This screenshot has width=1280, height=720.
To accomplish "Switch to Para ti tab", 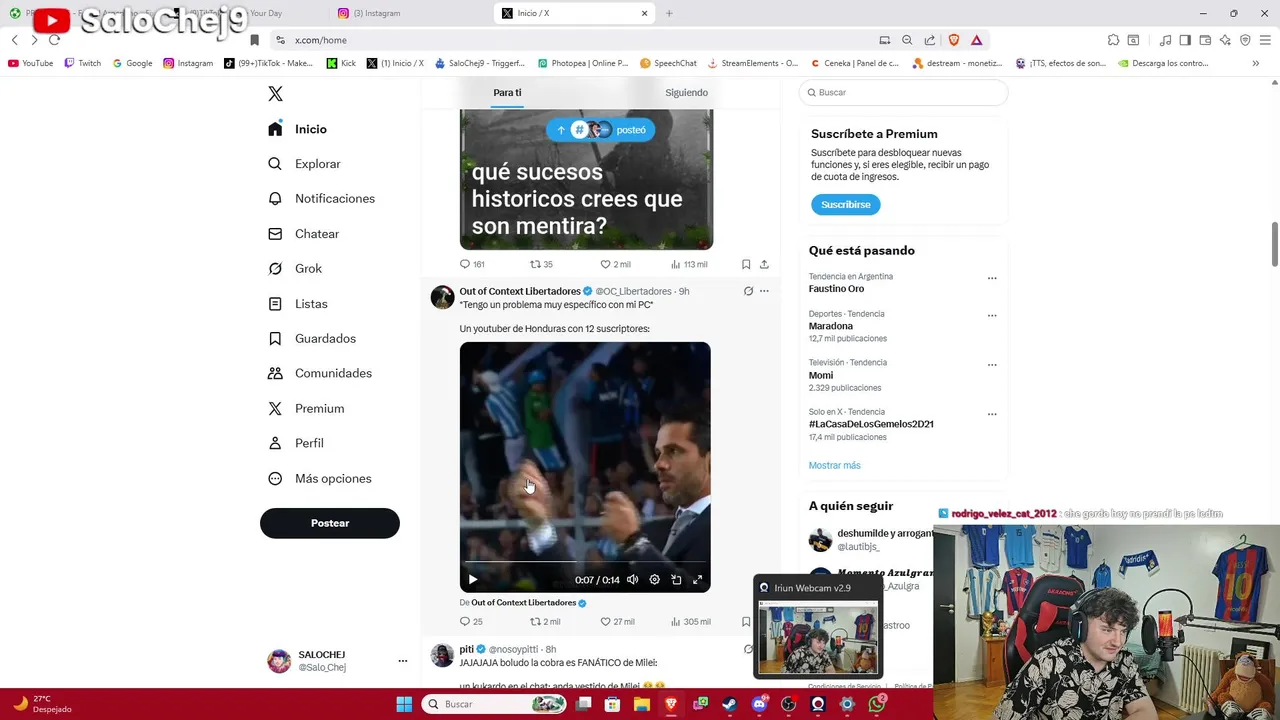I will (x=507, y=93).
